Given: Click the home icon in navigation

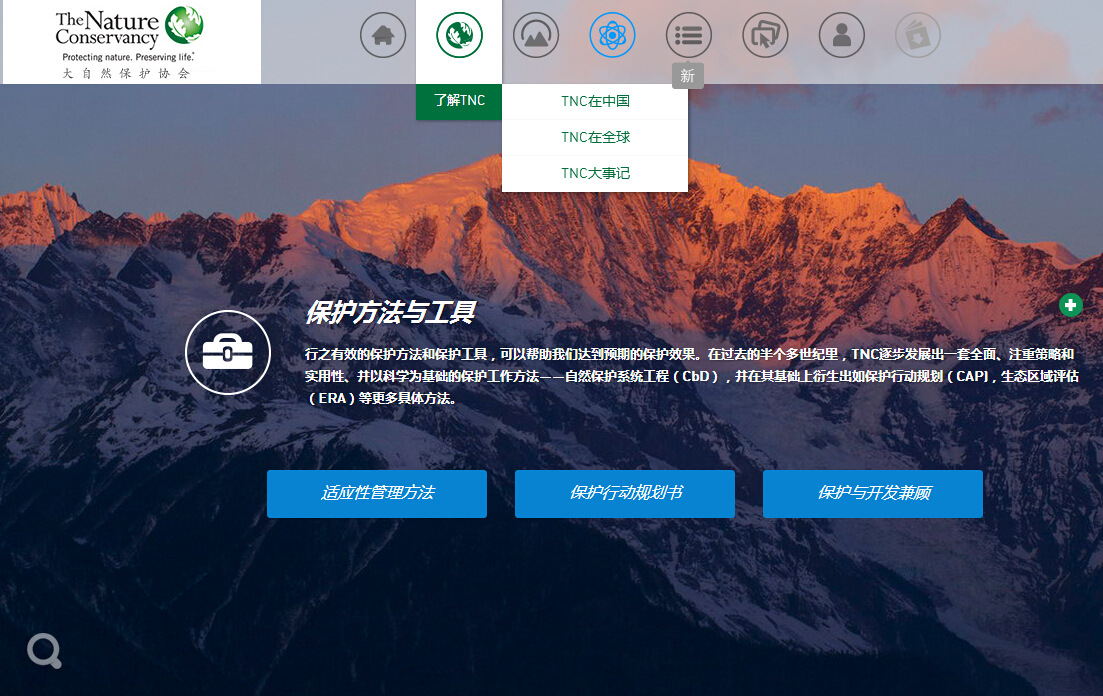Looking at the screenshot, I should [383, 36].
